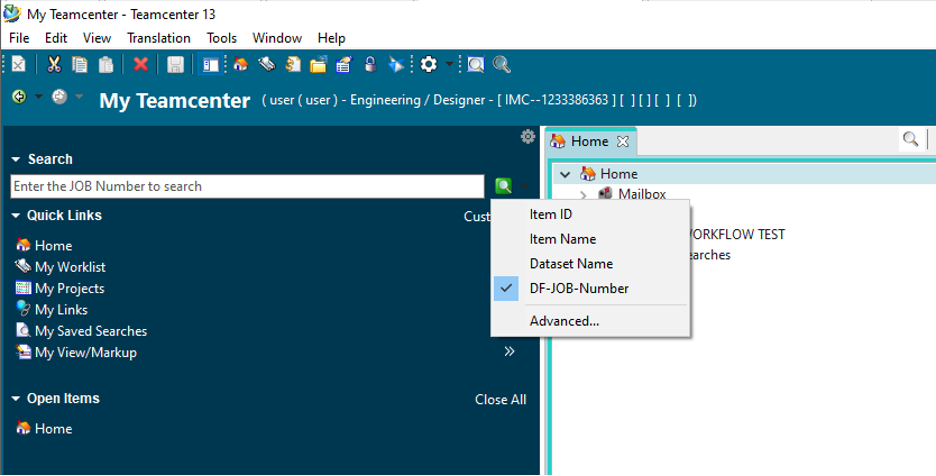Collapse the Search section
Screen dimensions: 936x476
pyautogui.click(x=16, y=159)
